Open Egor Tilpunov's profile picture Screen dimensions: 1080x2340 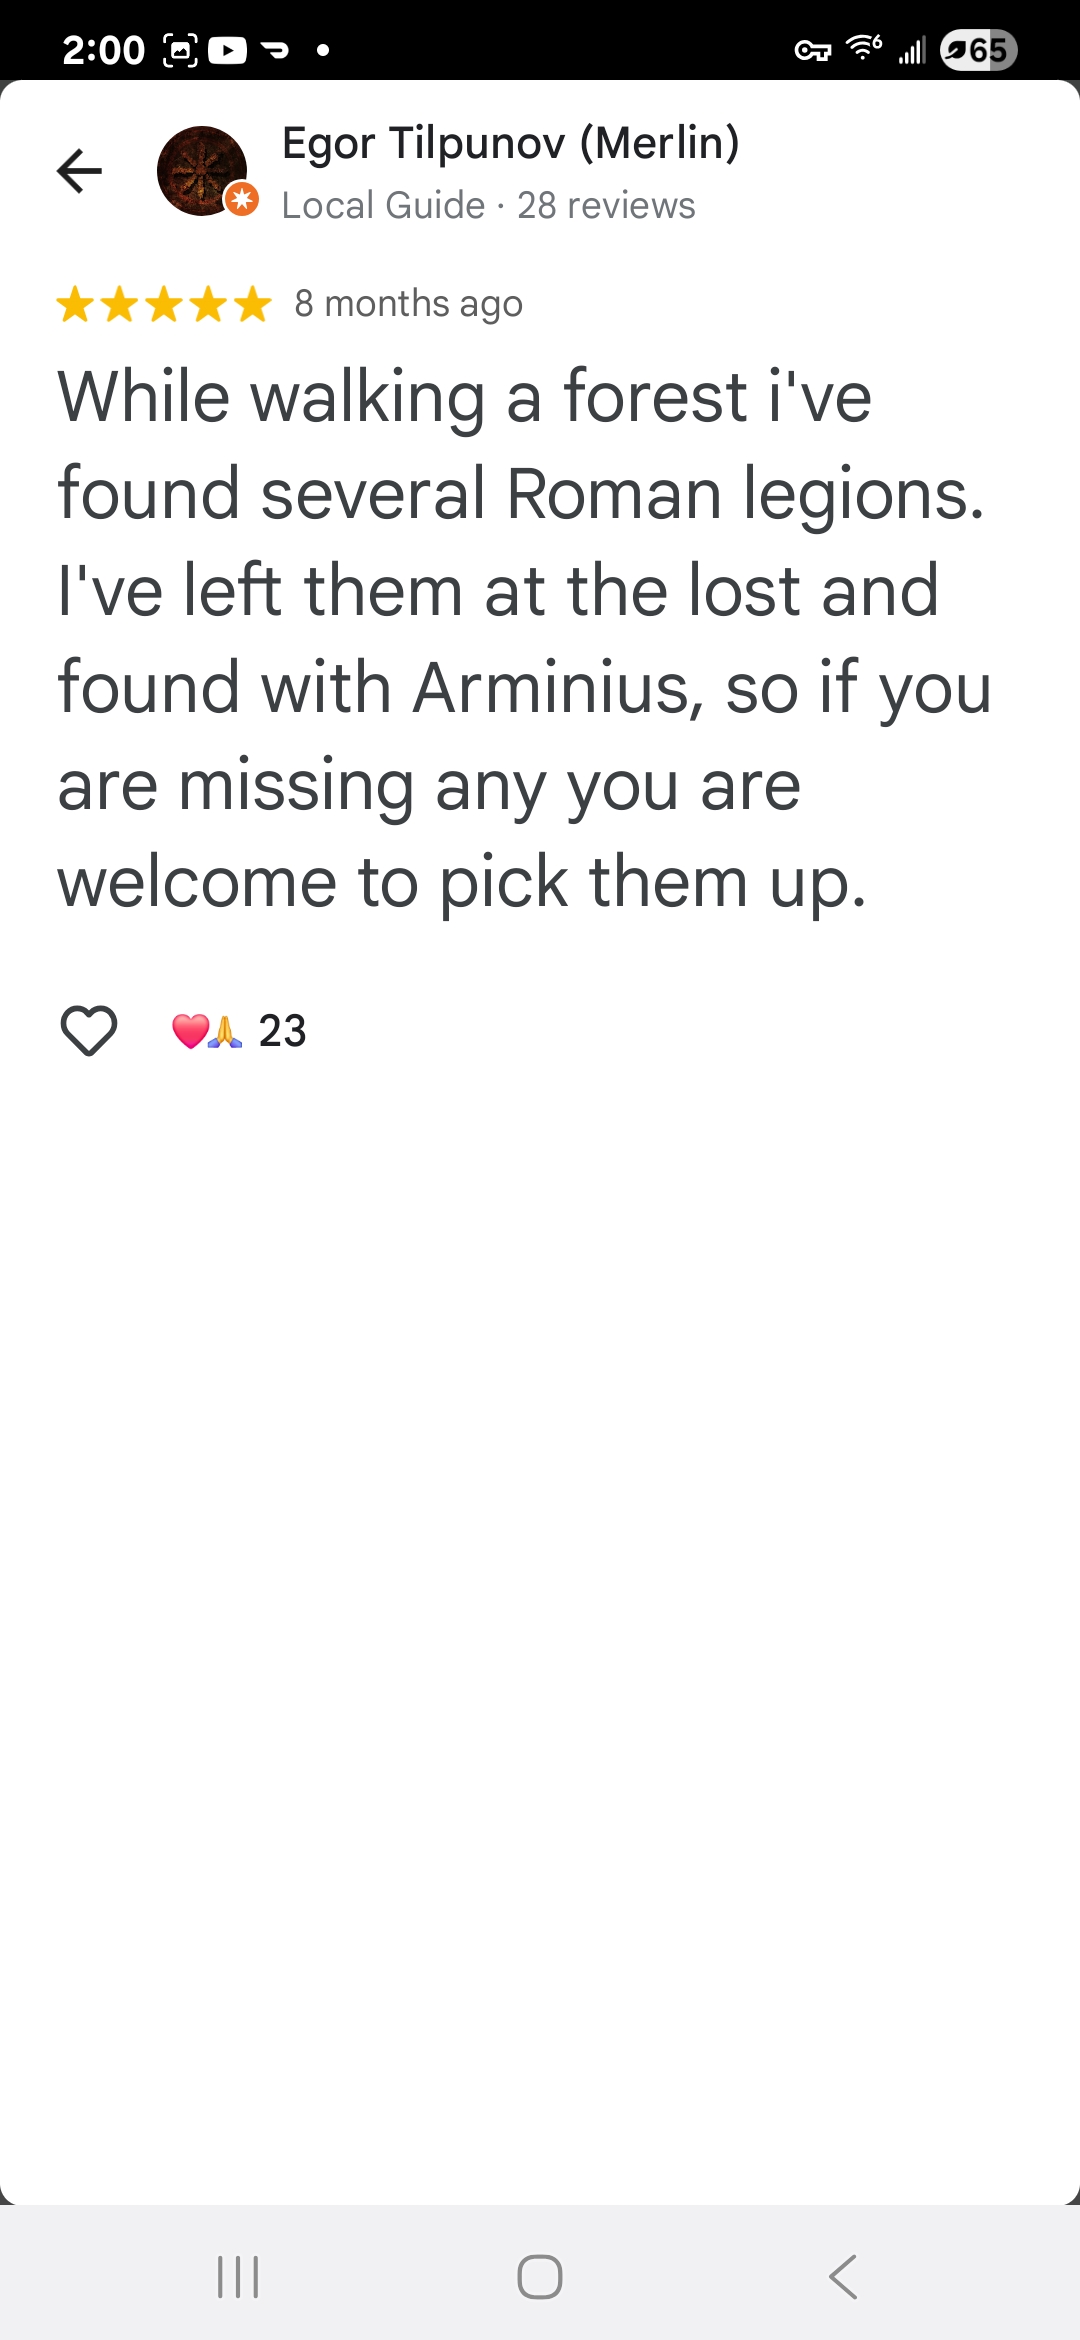pyautogui.click(x=201, y=170)
